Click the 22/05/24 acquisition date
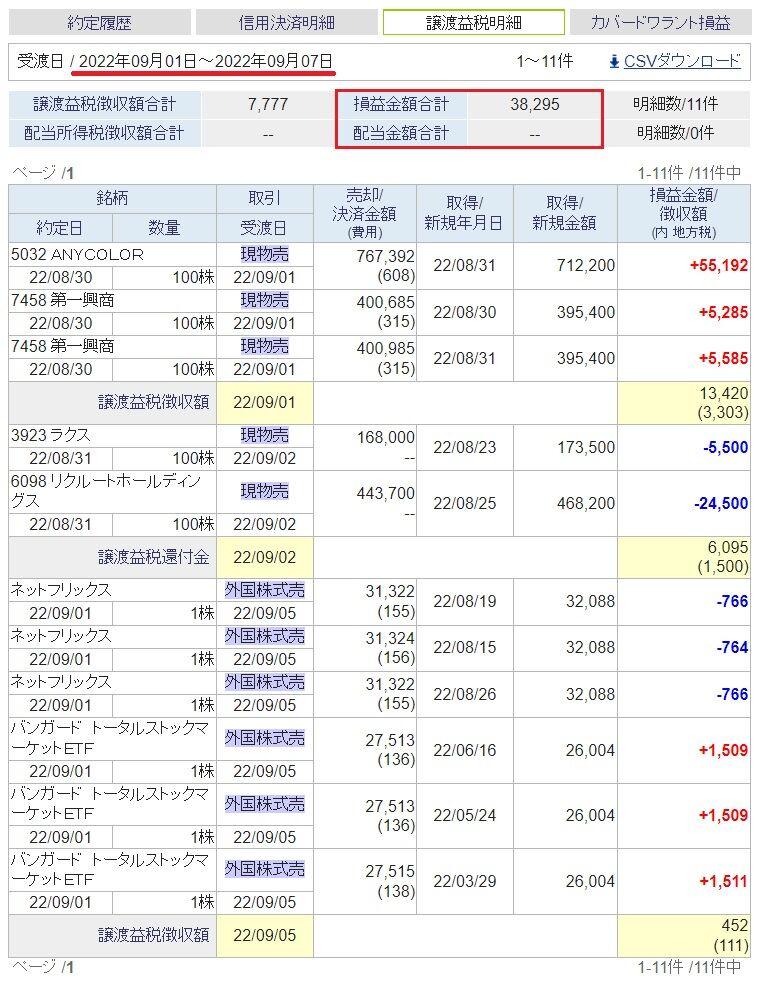The image size is (761, 985). 464,815
